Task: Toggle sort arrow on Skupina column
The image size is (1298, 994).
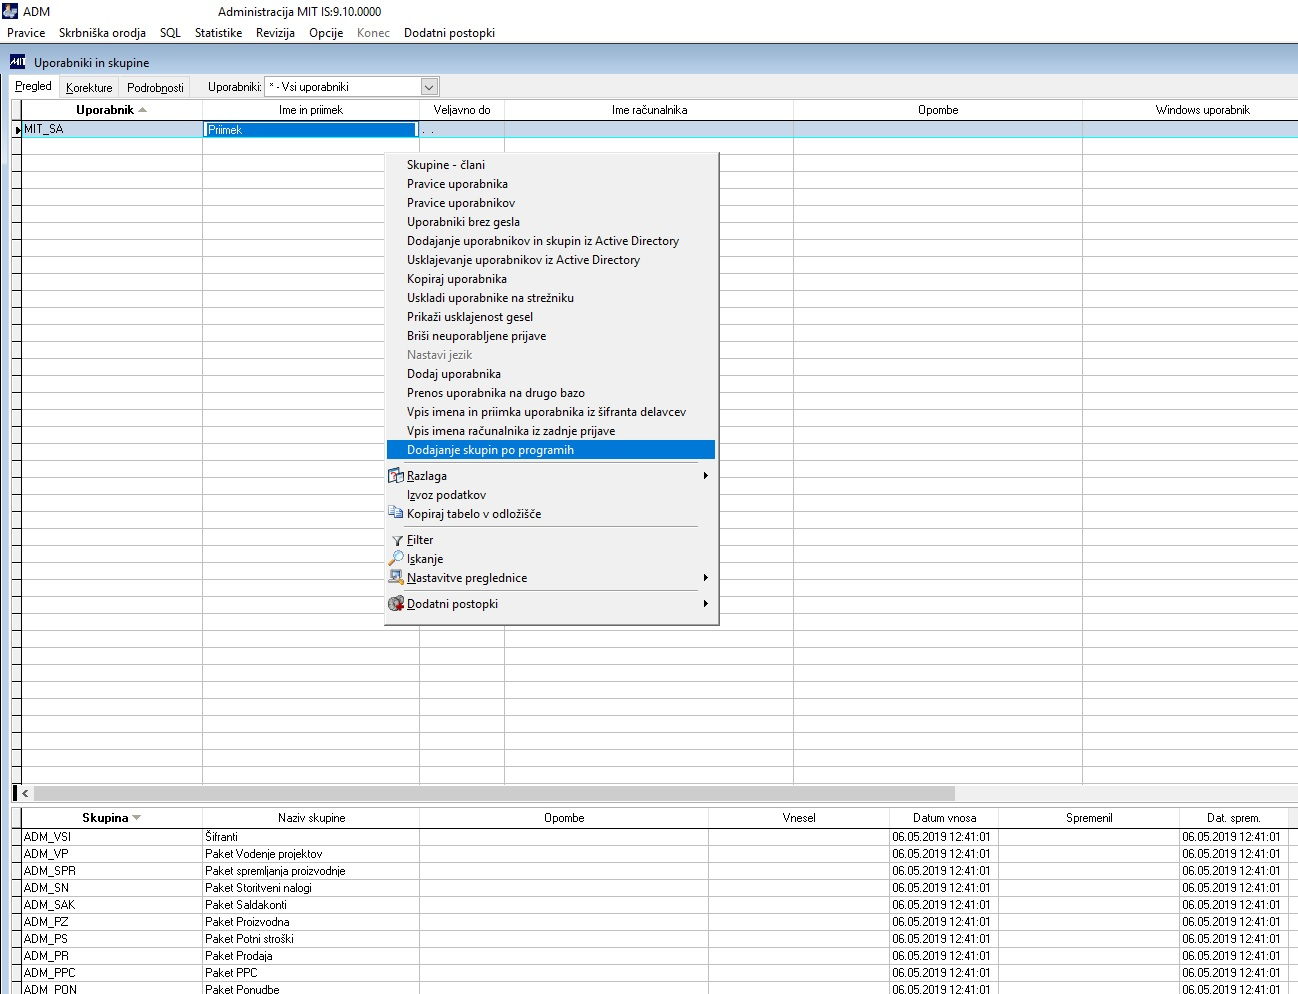Action: 136,818
